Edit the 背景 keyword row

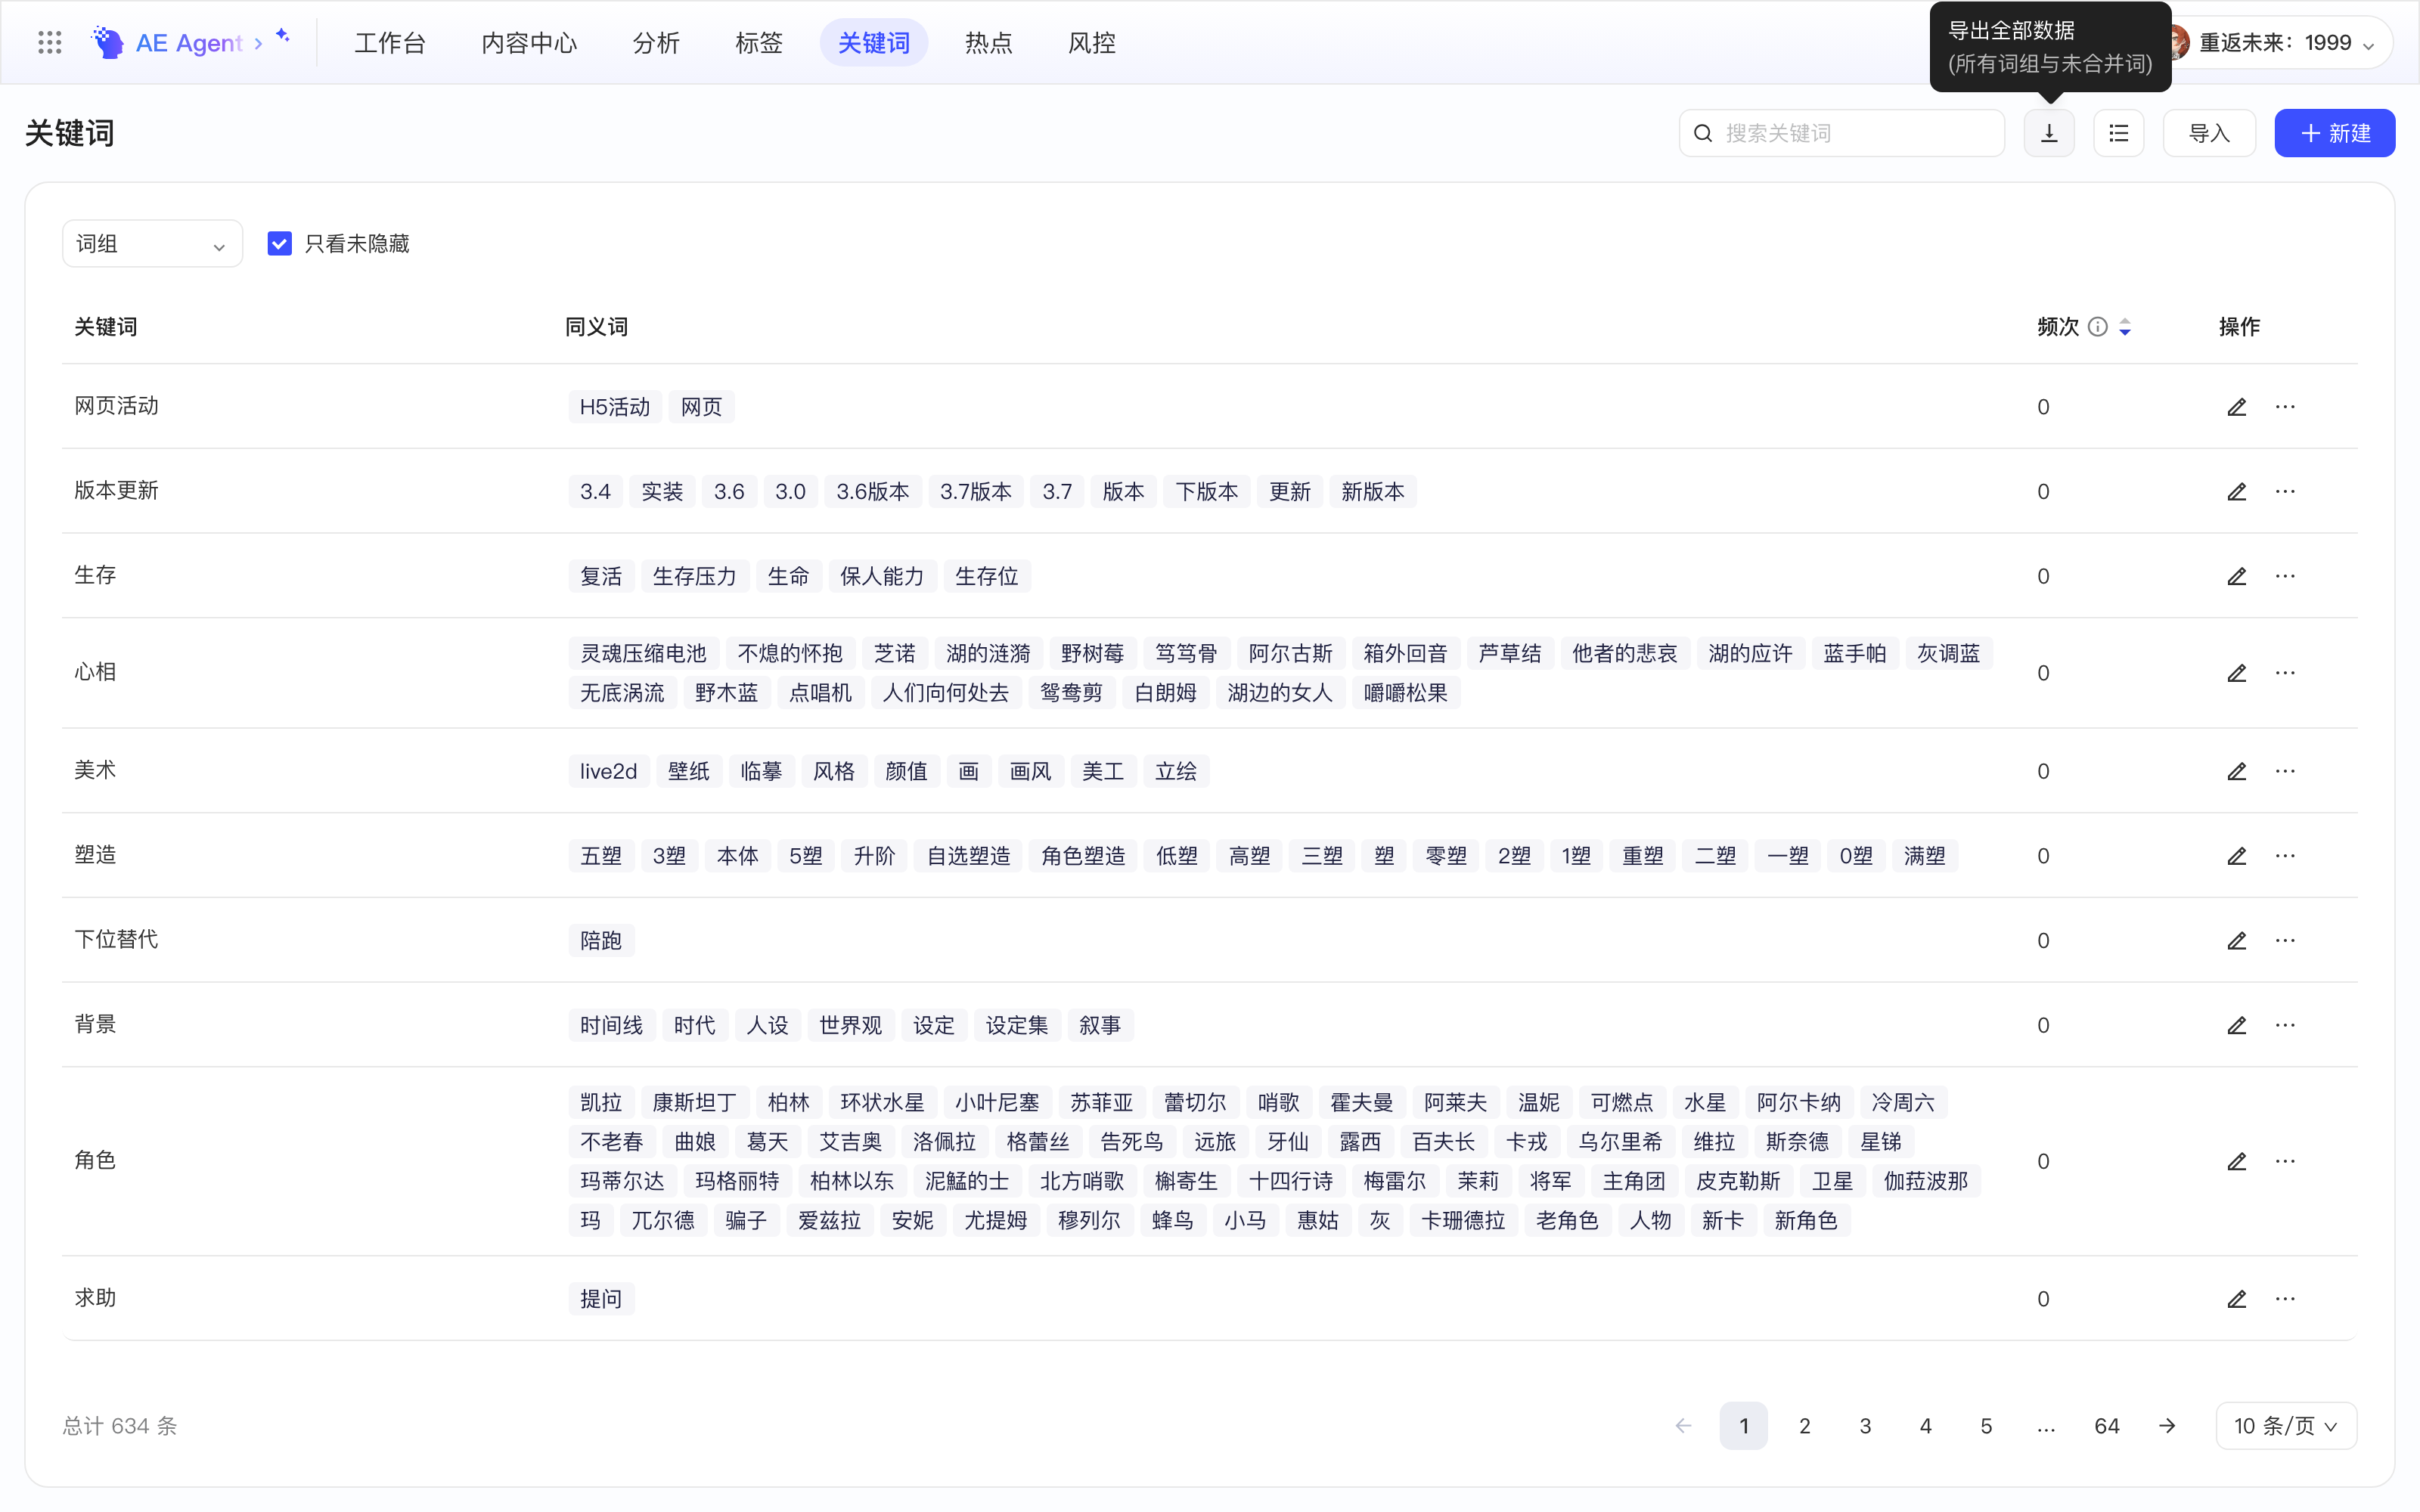tap(2237, 1025)
